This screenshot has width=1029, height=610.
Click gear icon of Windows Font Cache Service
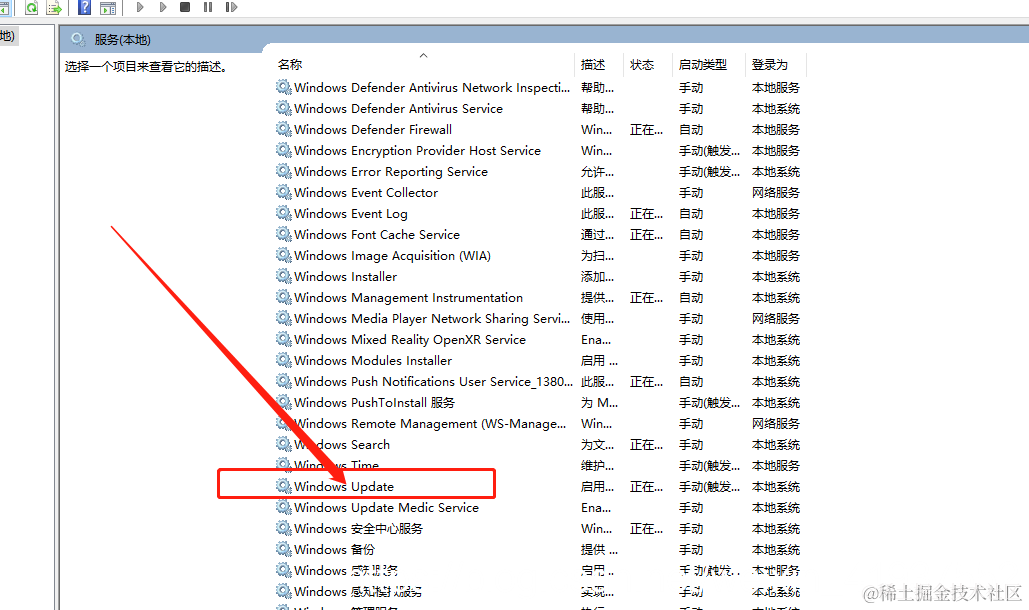(284, 234)
